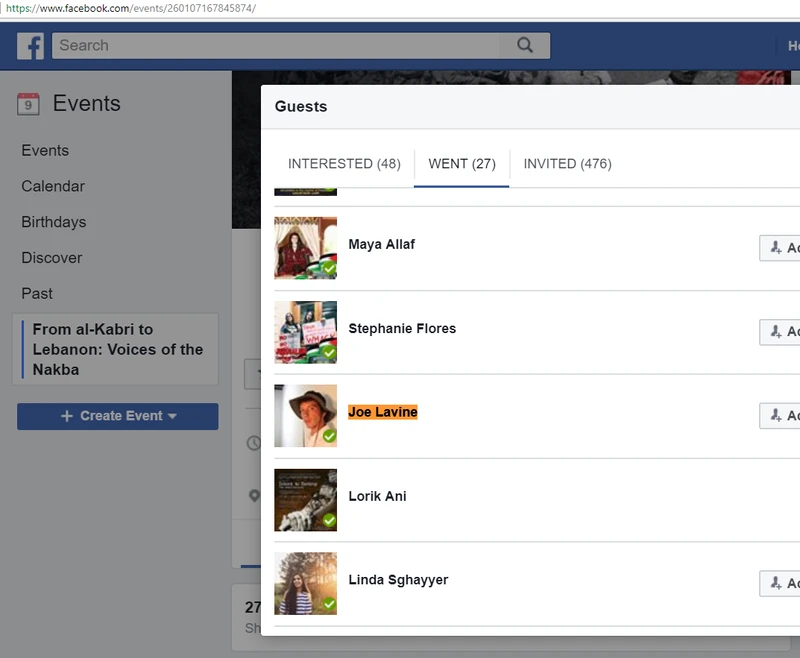Open Discover in the Events sidebar
800x658 pixels.
[x=52, y=258]
